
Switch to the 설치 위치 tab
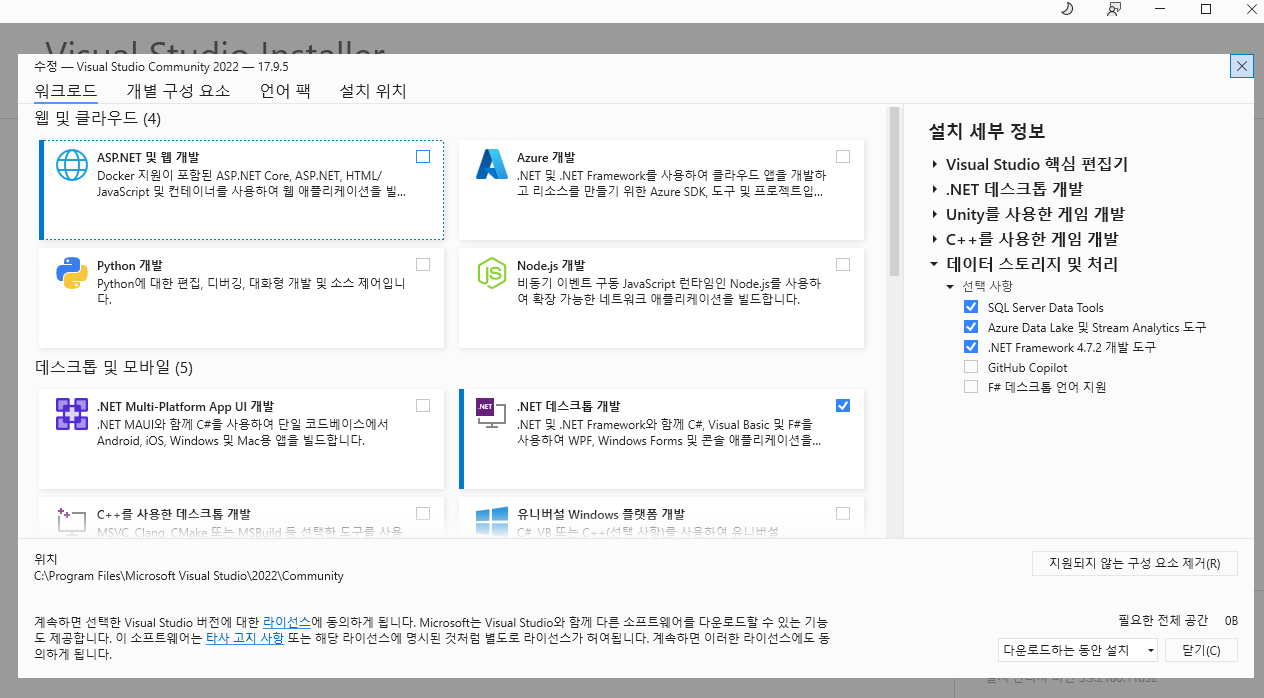click(373, 91)
